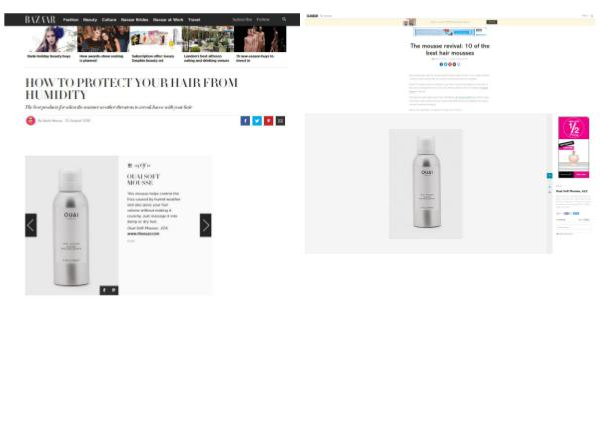Open the Travel menu item
The height and width of the screenshot is (424, 600).
click(194, 20)
